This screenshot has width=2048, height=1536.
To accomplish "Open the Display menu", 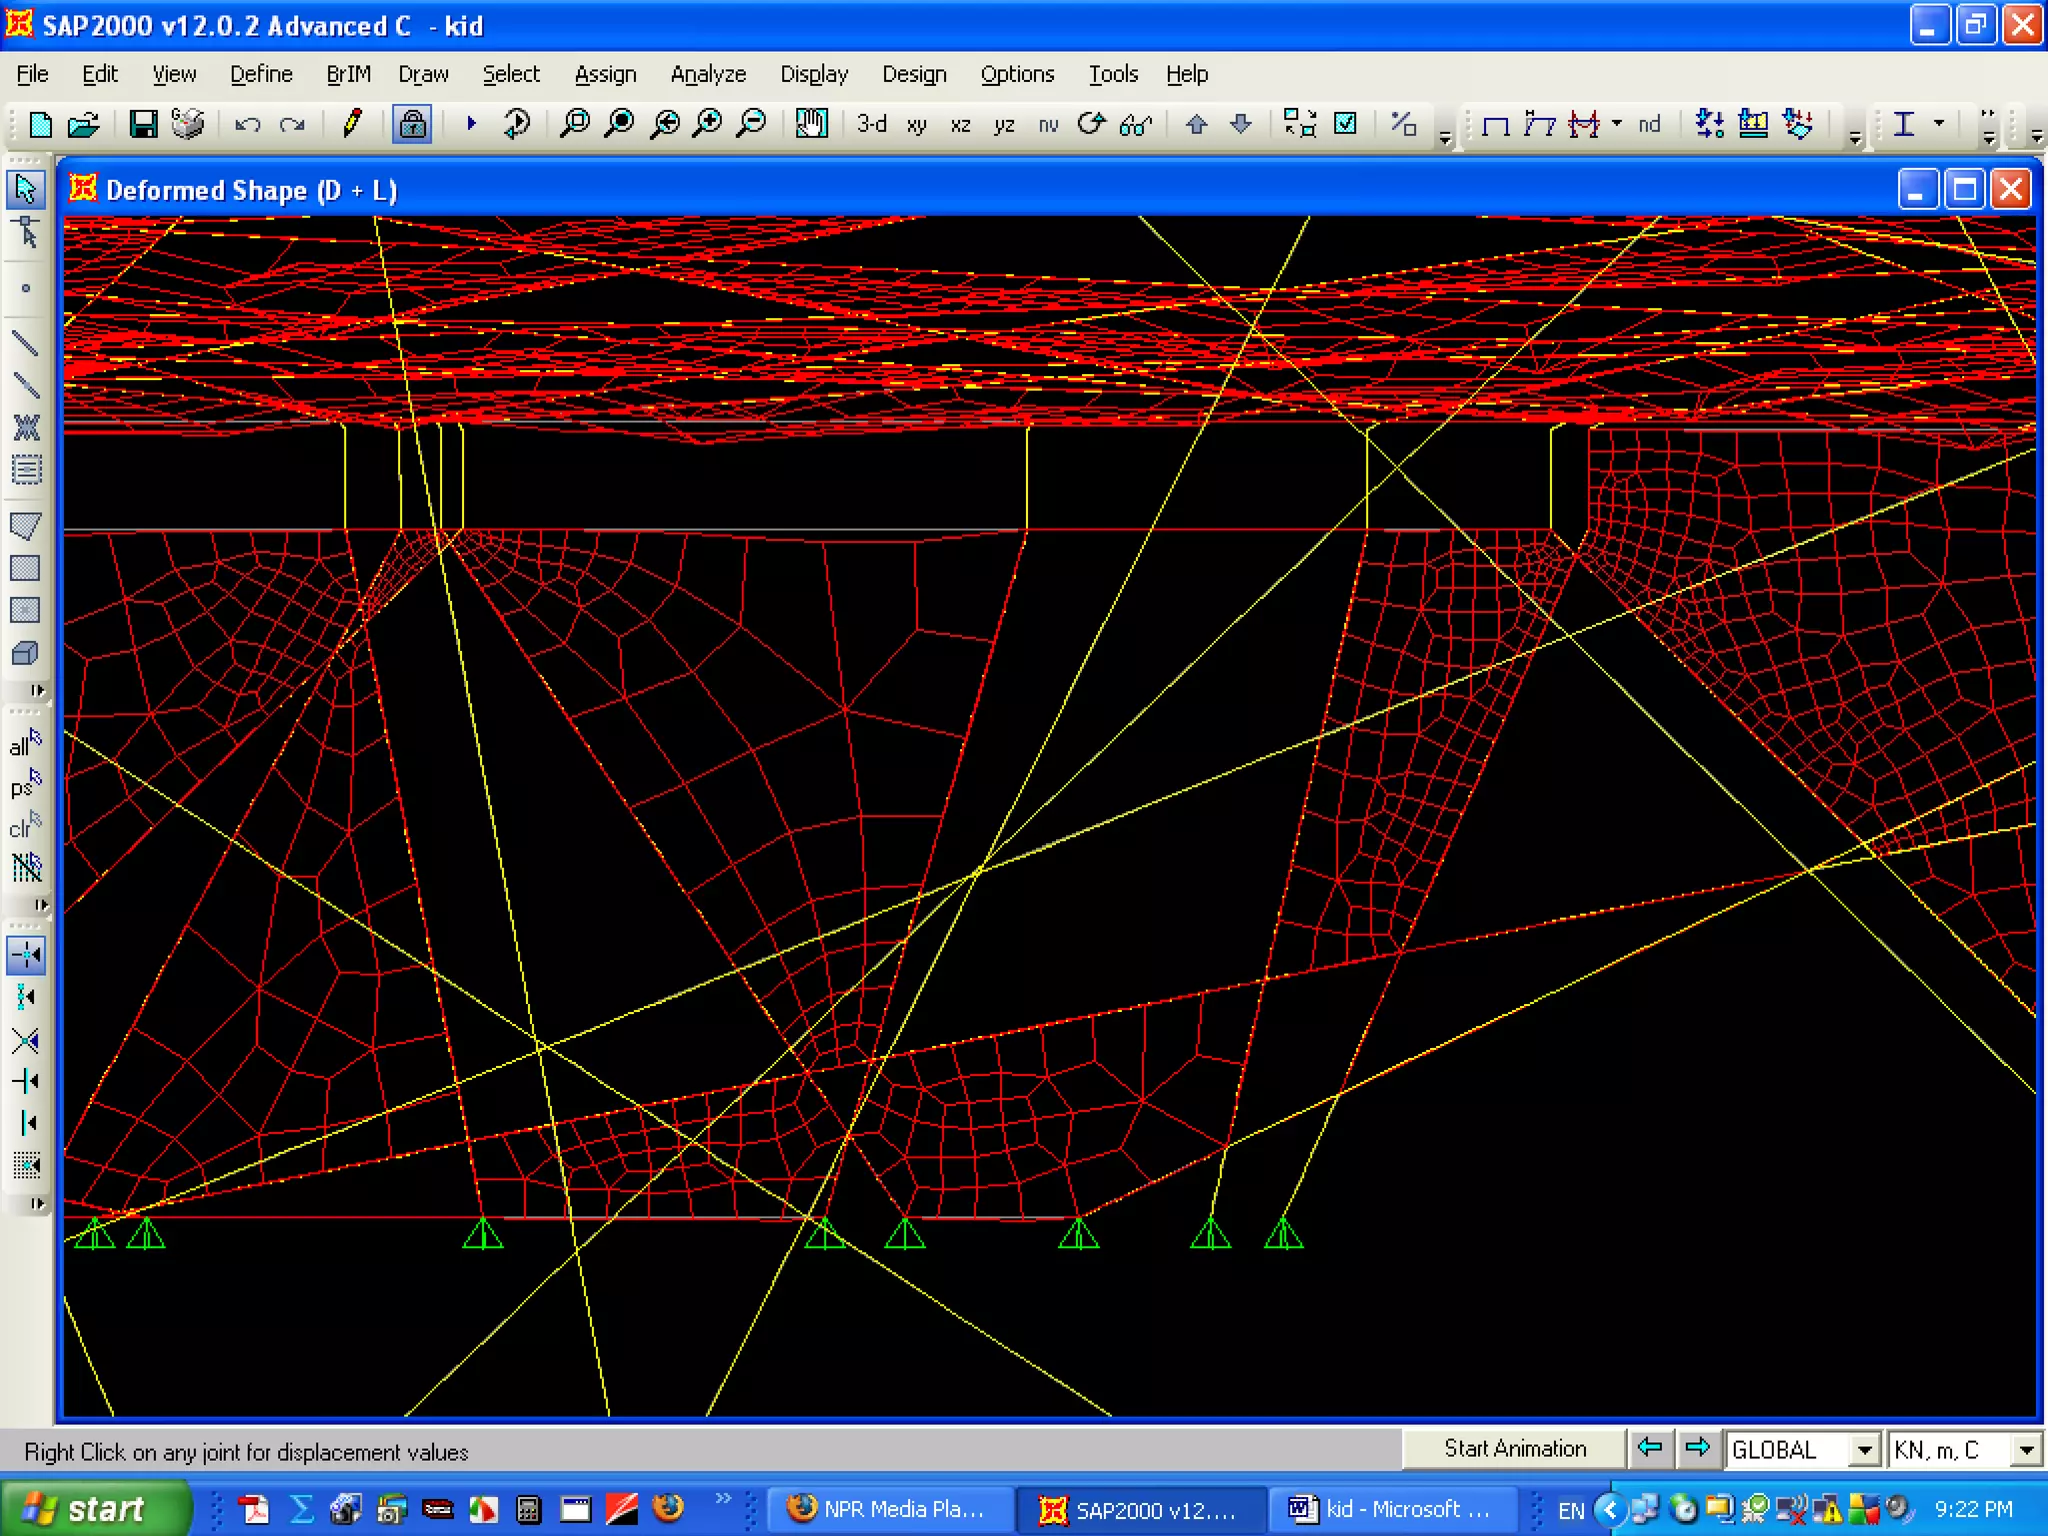I will click(813, 74).
